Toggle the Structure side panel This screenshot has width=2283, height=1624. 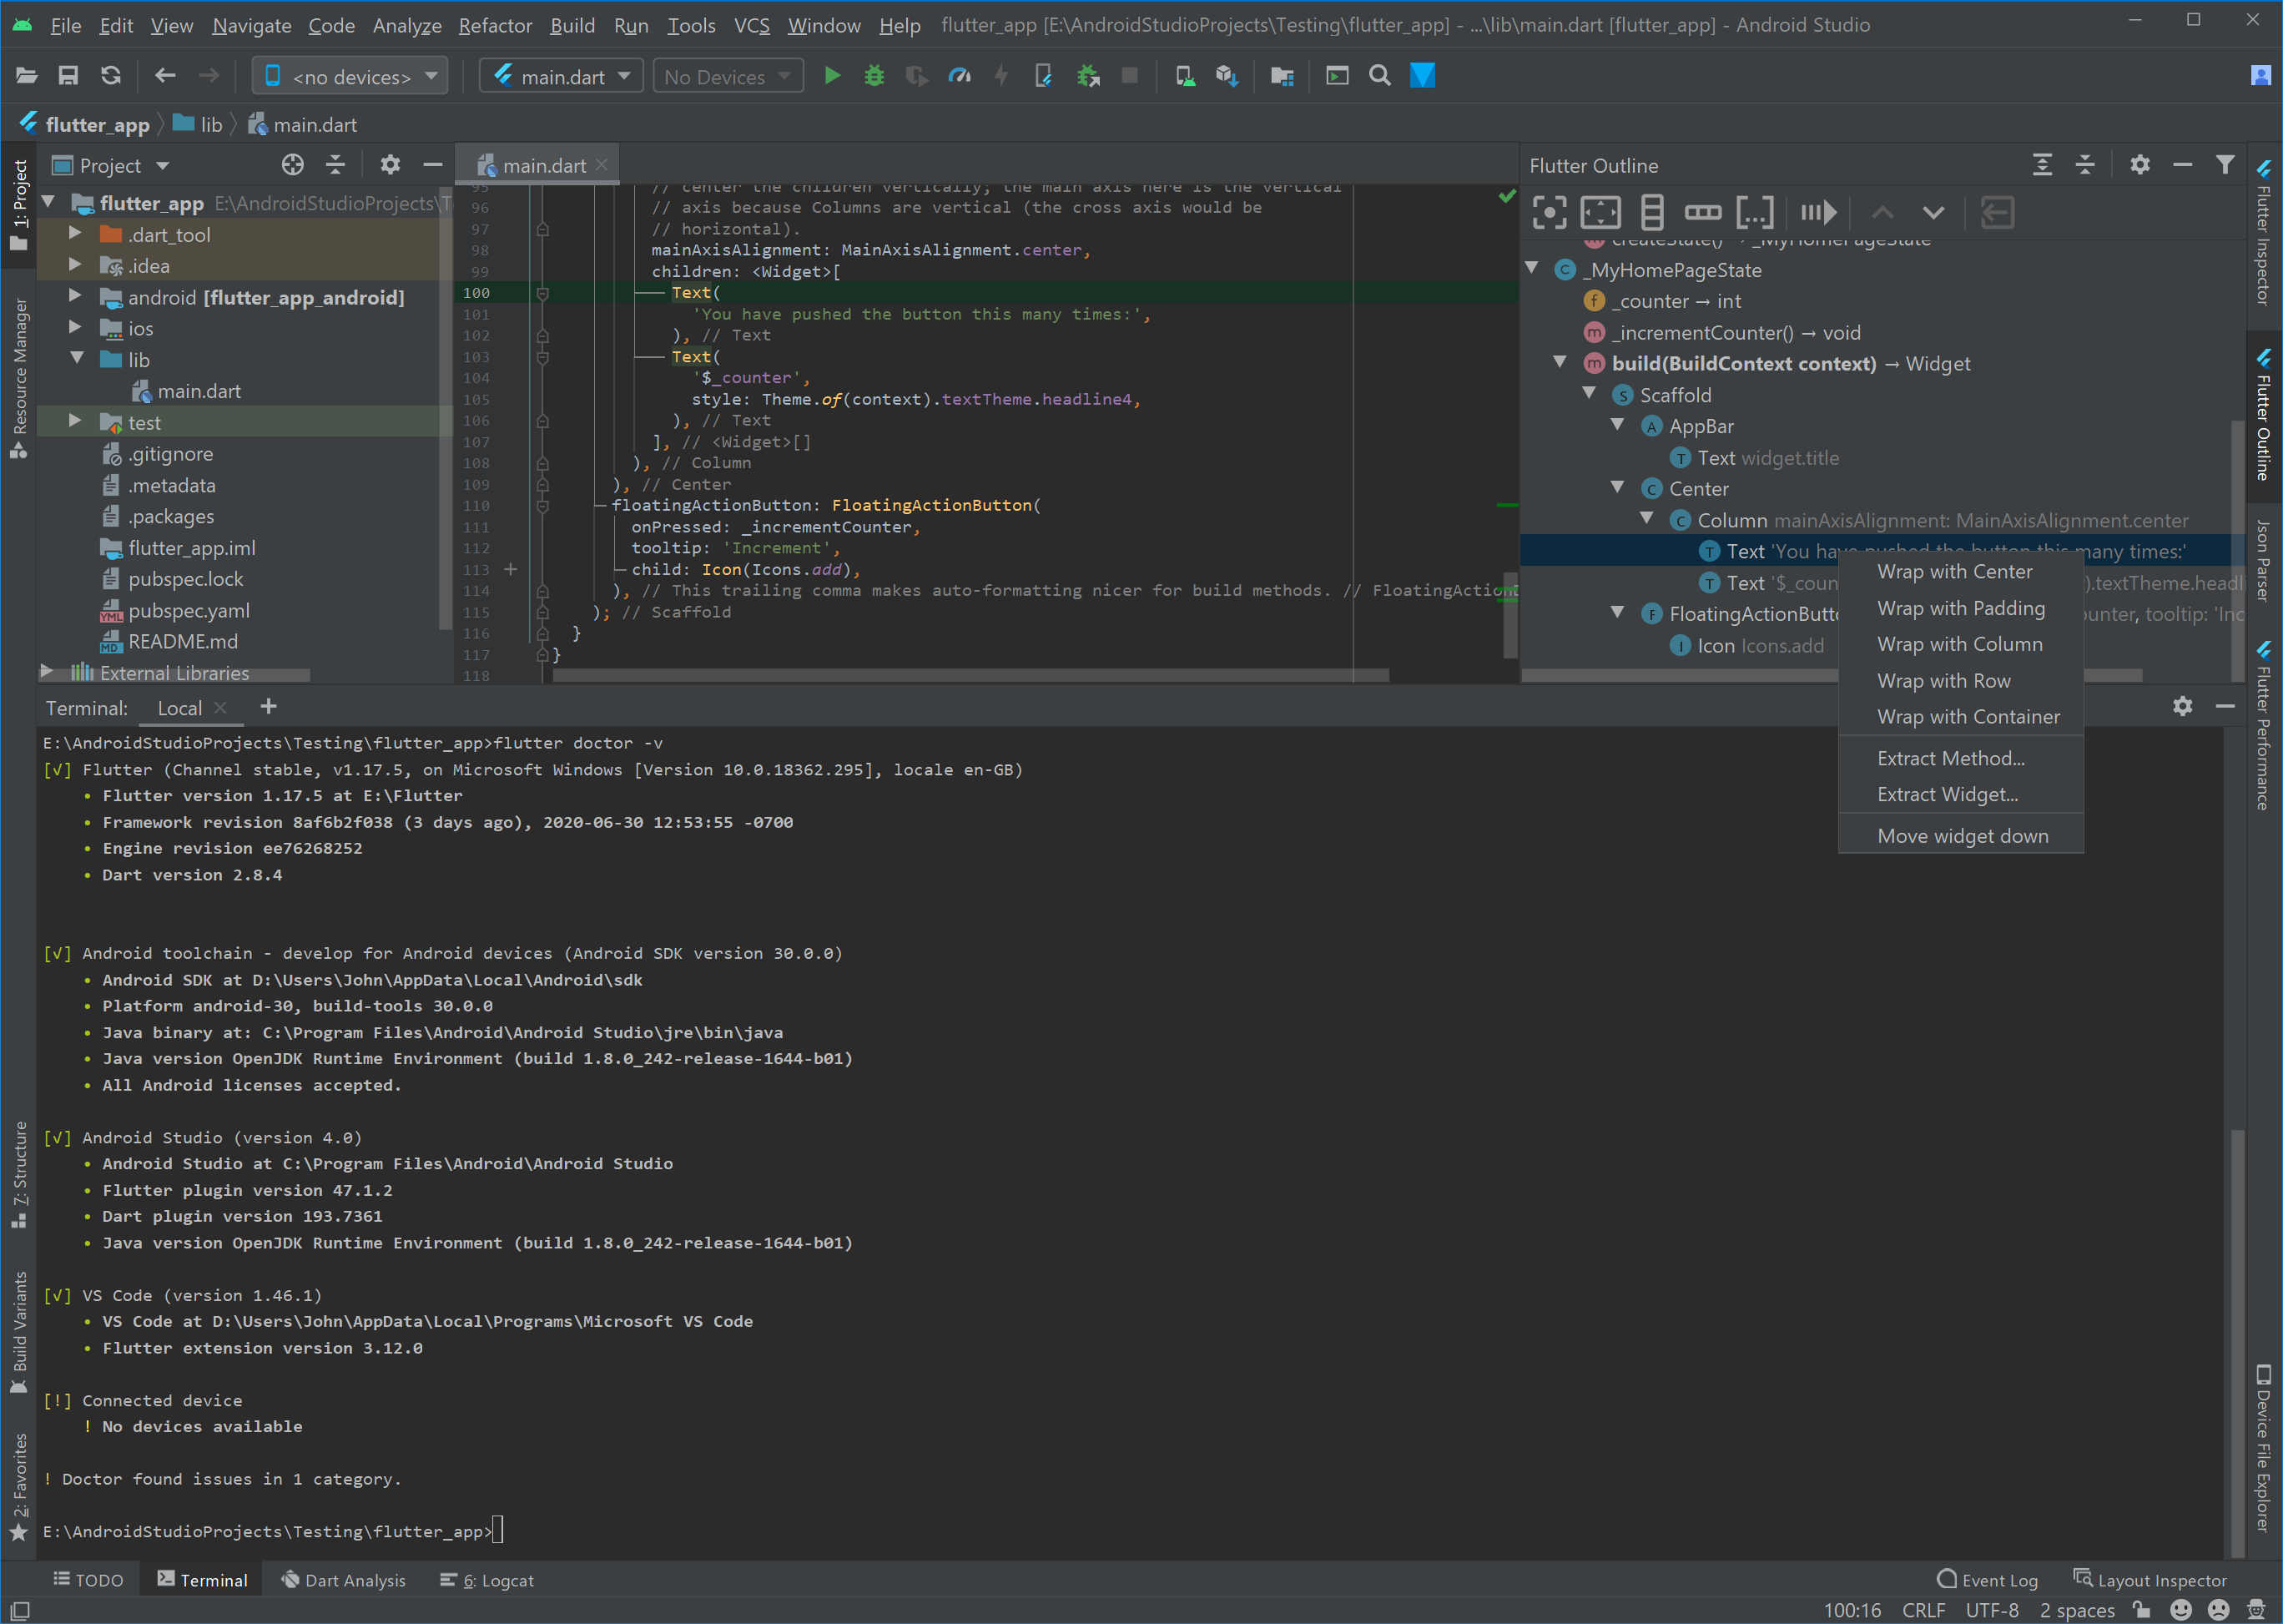19,1176
